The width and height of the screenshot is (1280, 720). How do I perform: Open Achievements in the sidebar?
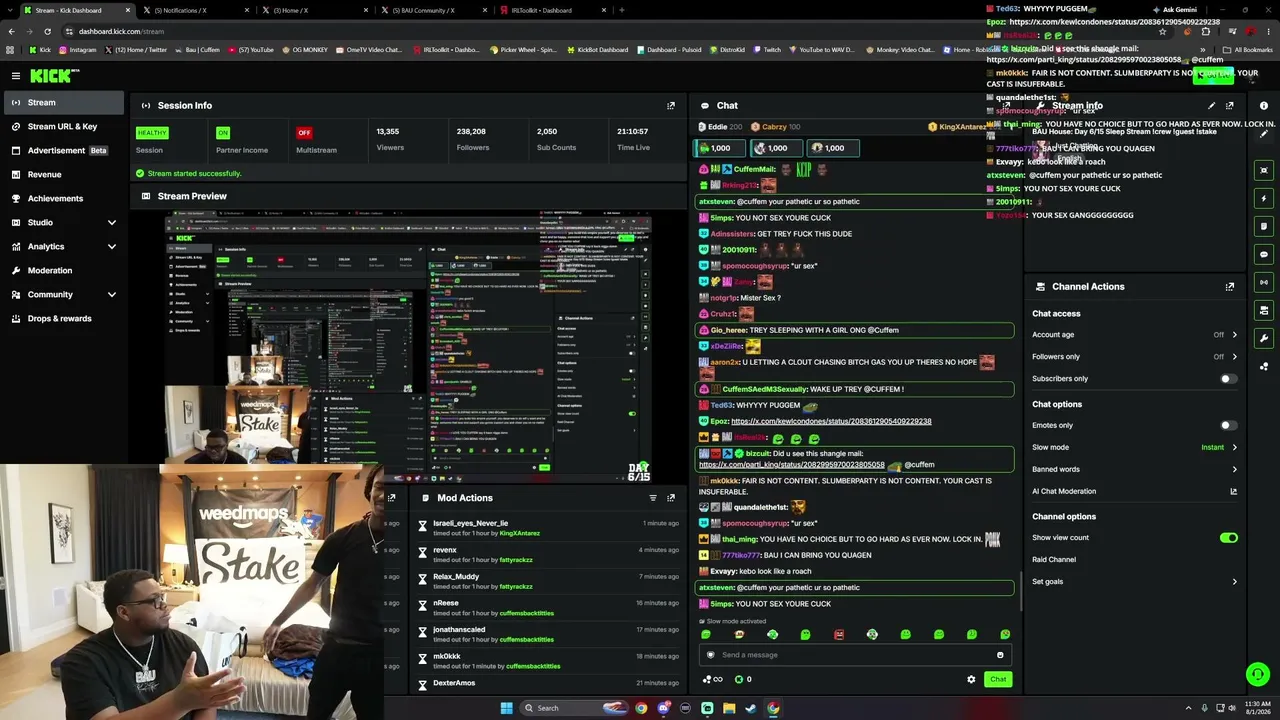click(64, 198)
